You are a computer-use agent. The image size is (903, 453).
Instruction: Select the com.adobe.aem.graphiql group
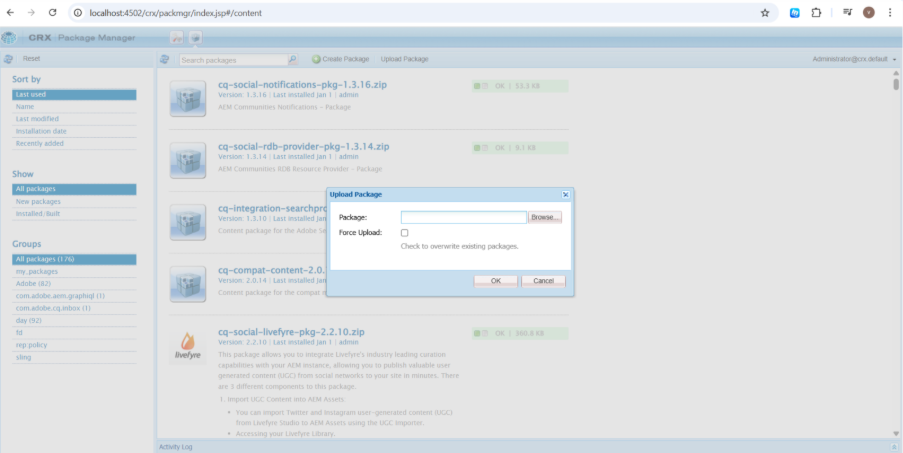pos(74,296)
